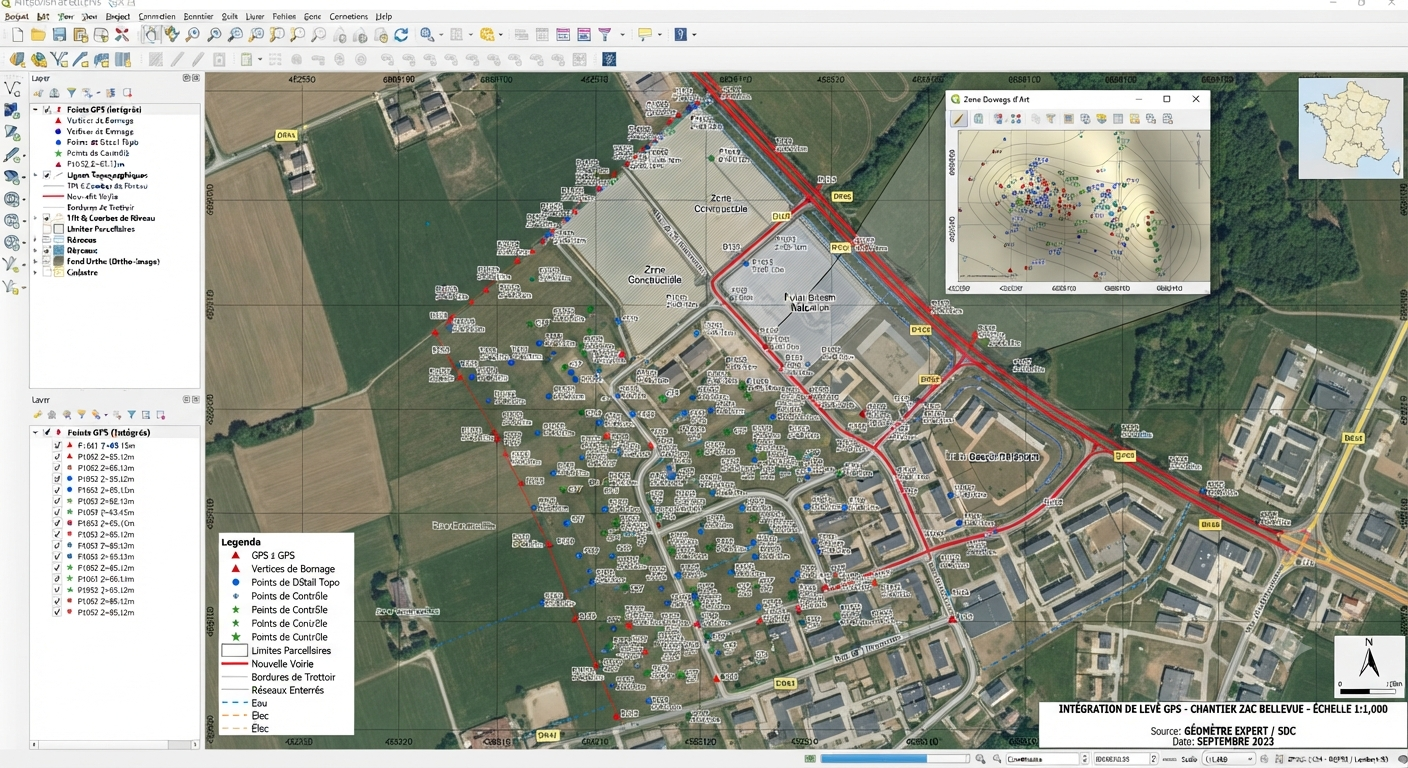Click 'Réseaux Enterrés' in the Legenda box
This screenshot has width=1408, height=768.
(x=287, y=690)
